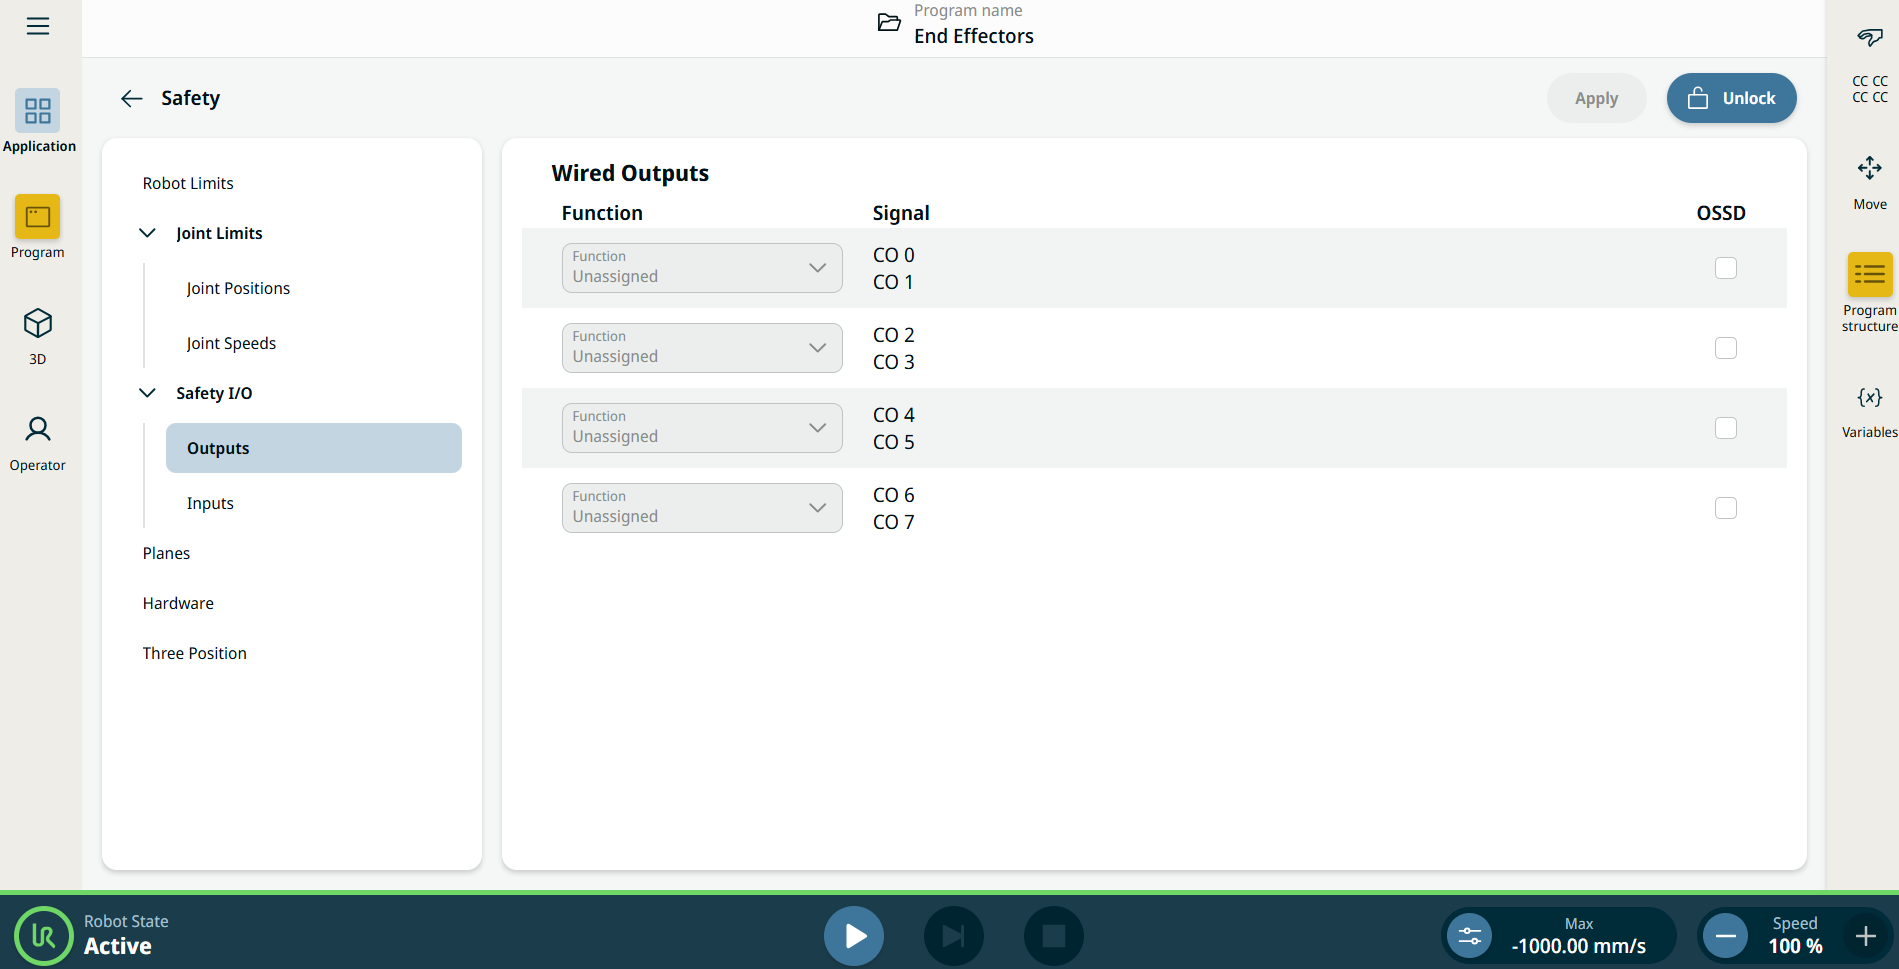
Task: Open the hamburger menu
Action: click(38, 26)
